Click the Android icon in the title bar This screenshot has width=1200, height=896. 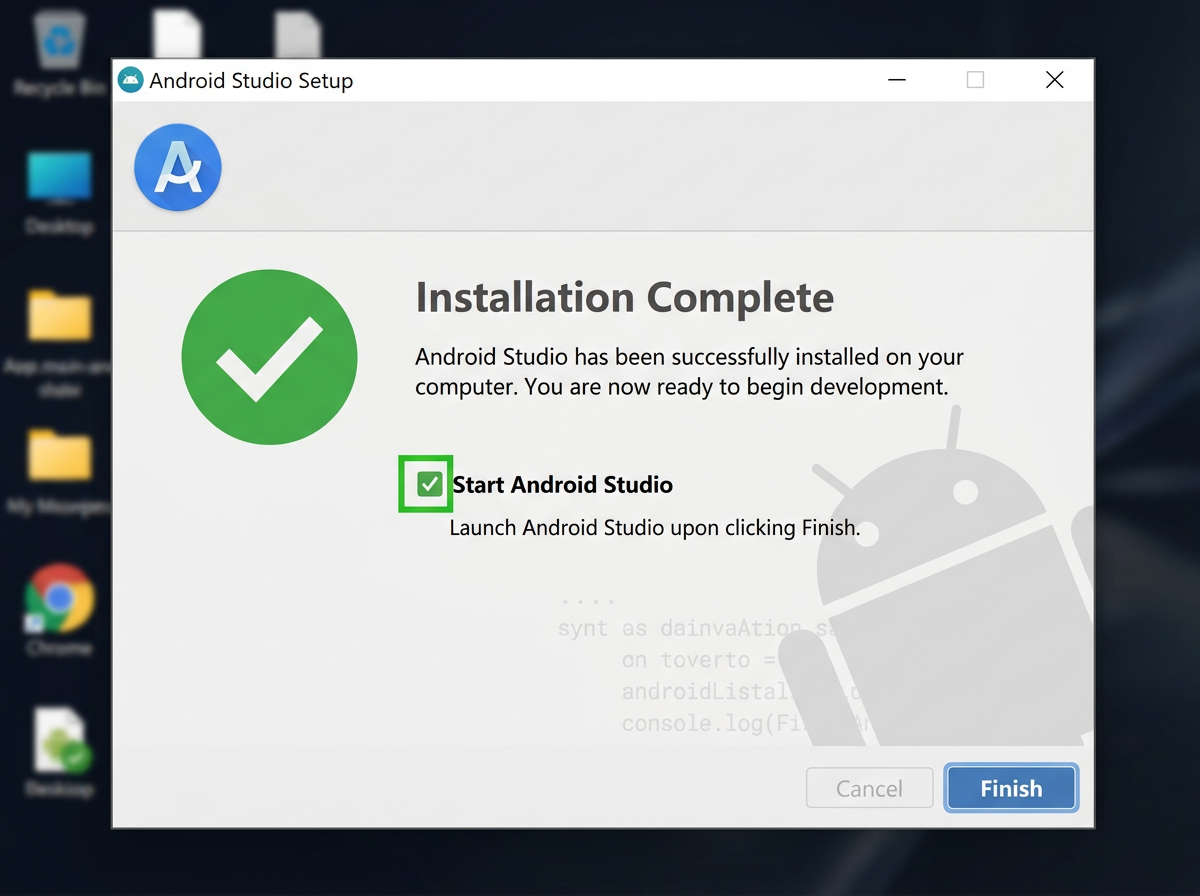pyautogui.click(x=130, y=80)
